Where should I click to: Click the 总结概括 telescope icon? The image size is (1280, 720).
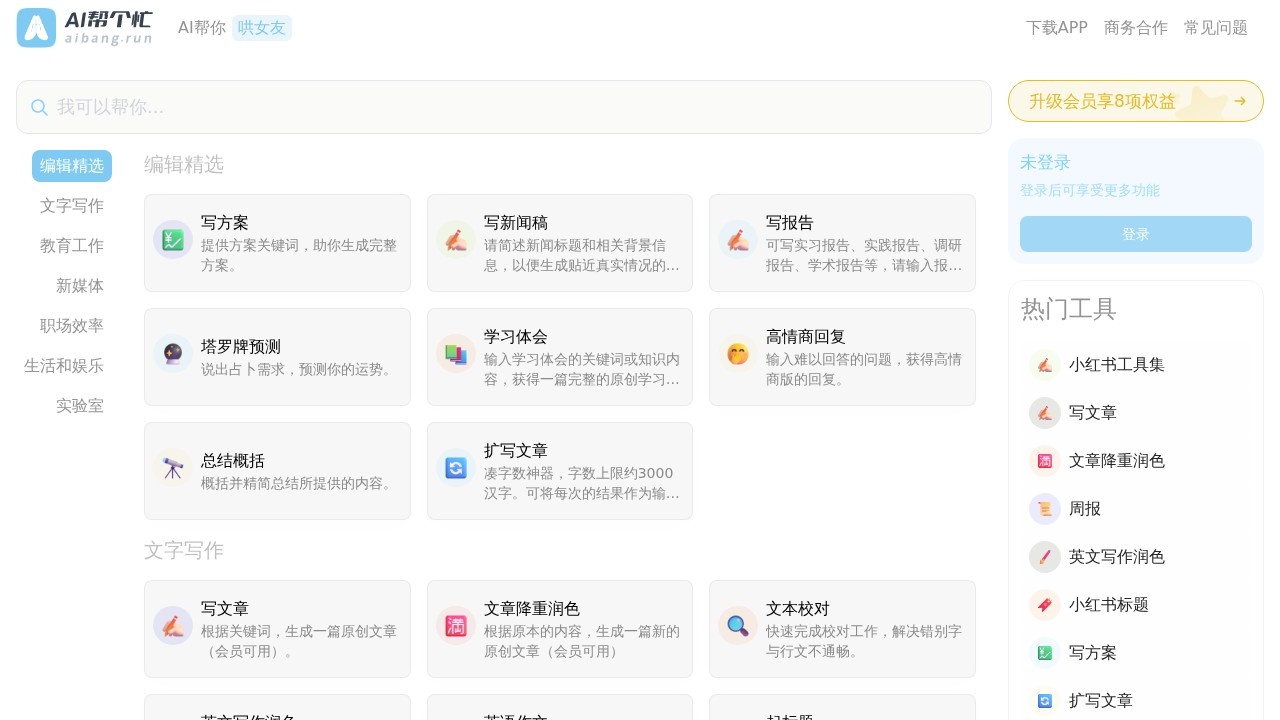point(173,468)
